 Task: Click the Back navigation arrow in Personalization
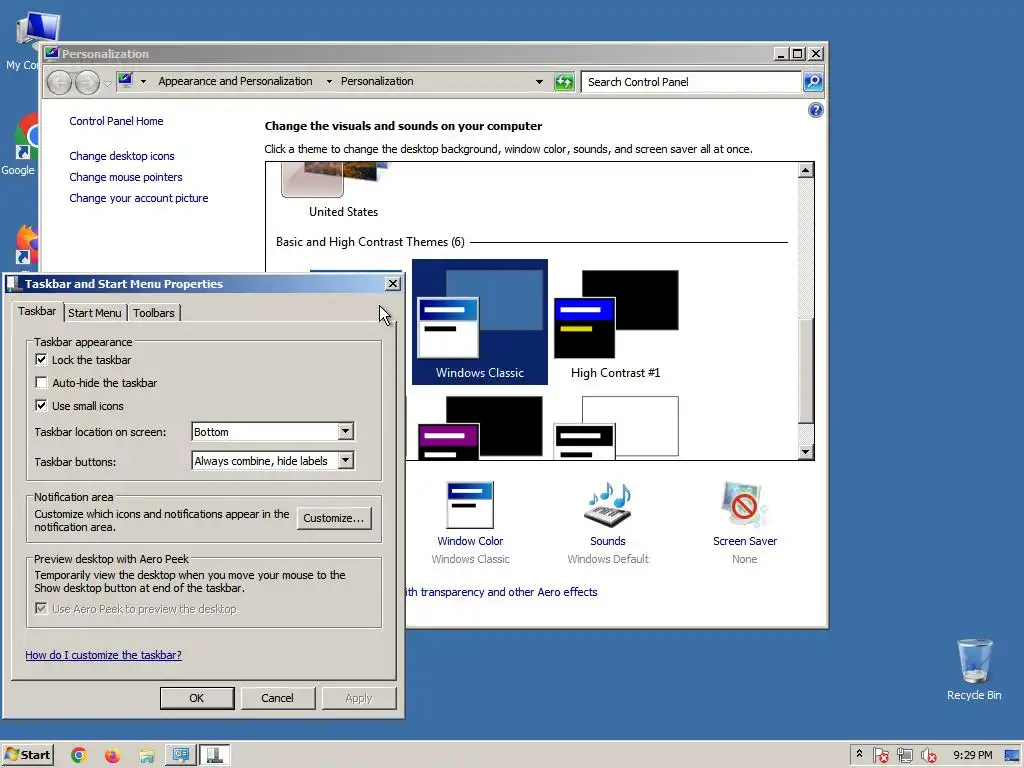point(59,82)
